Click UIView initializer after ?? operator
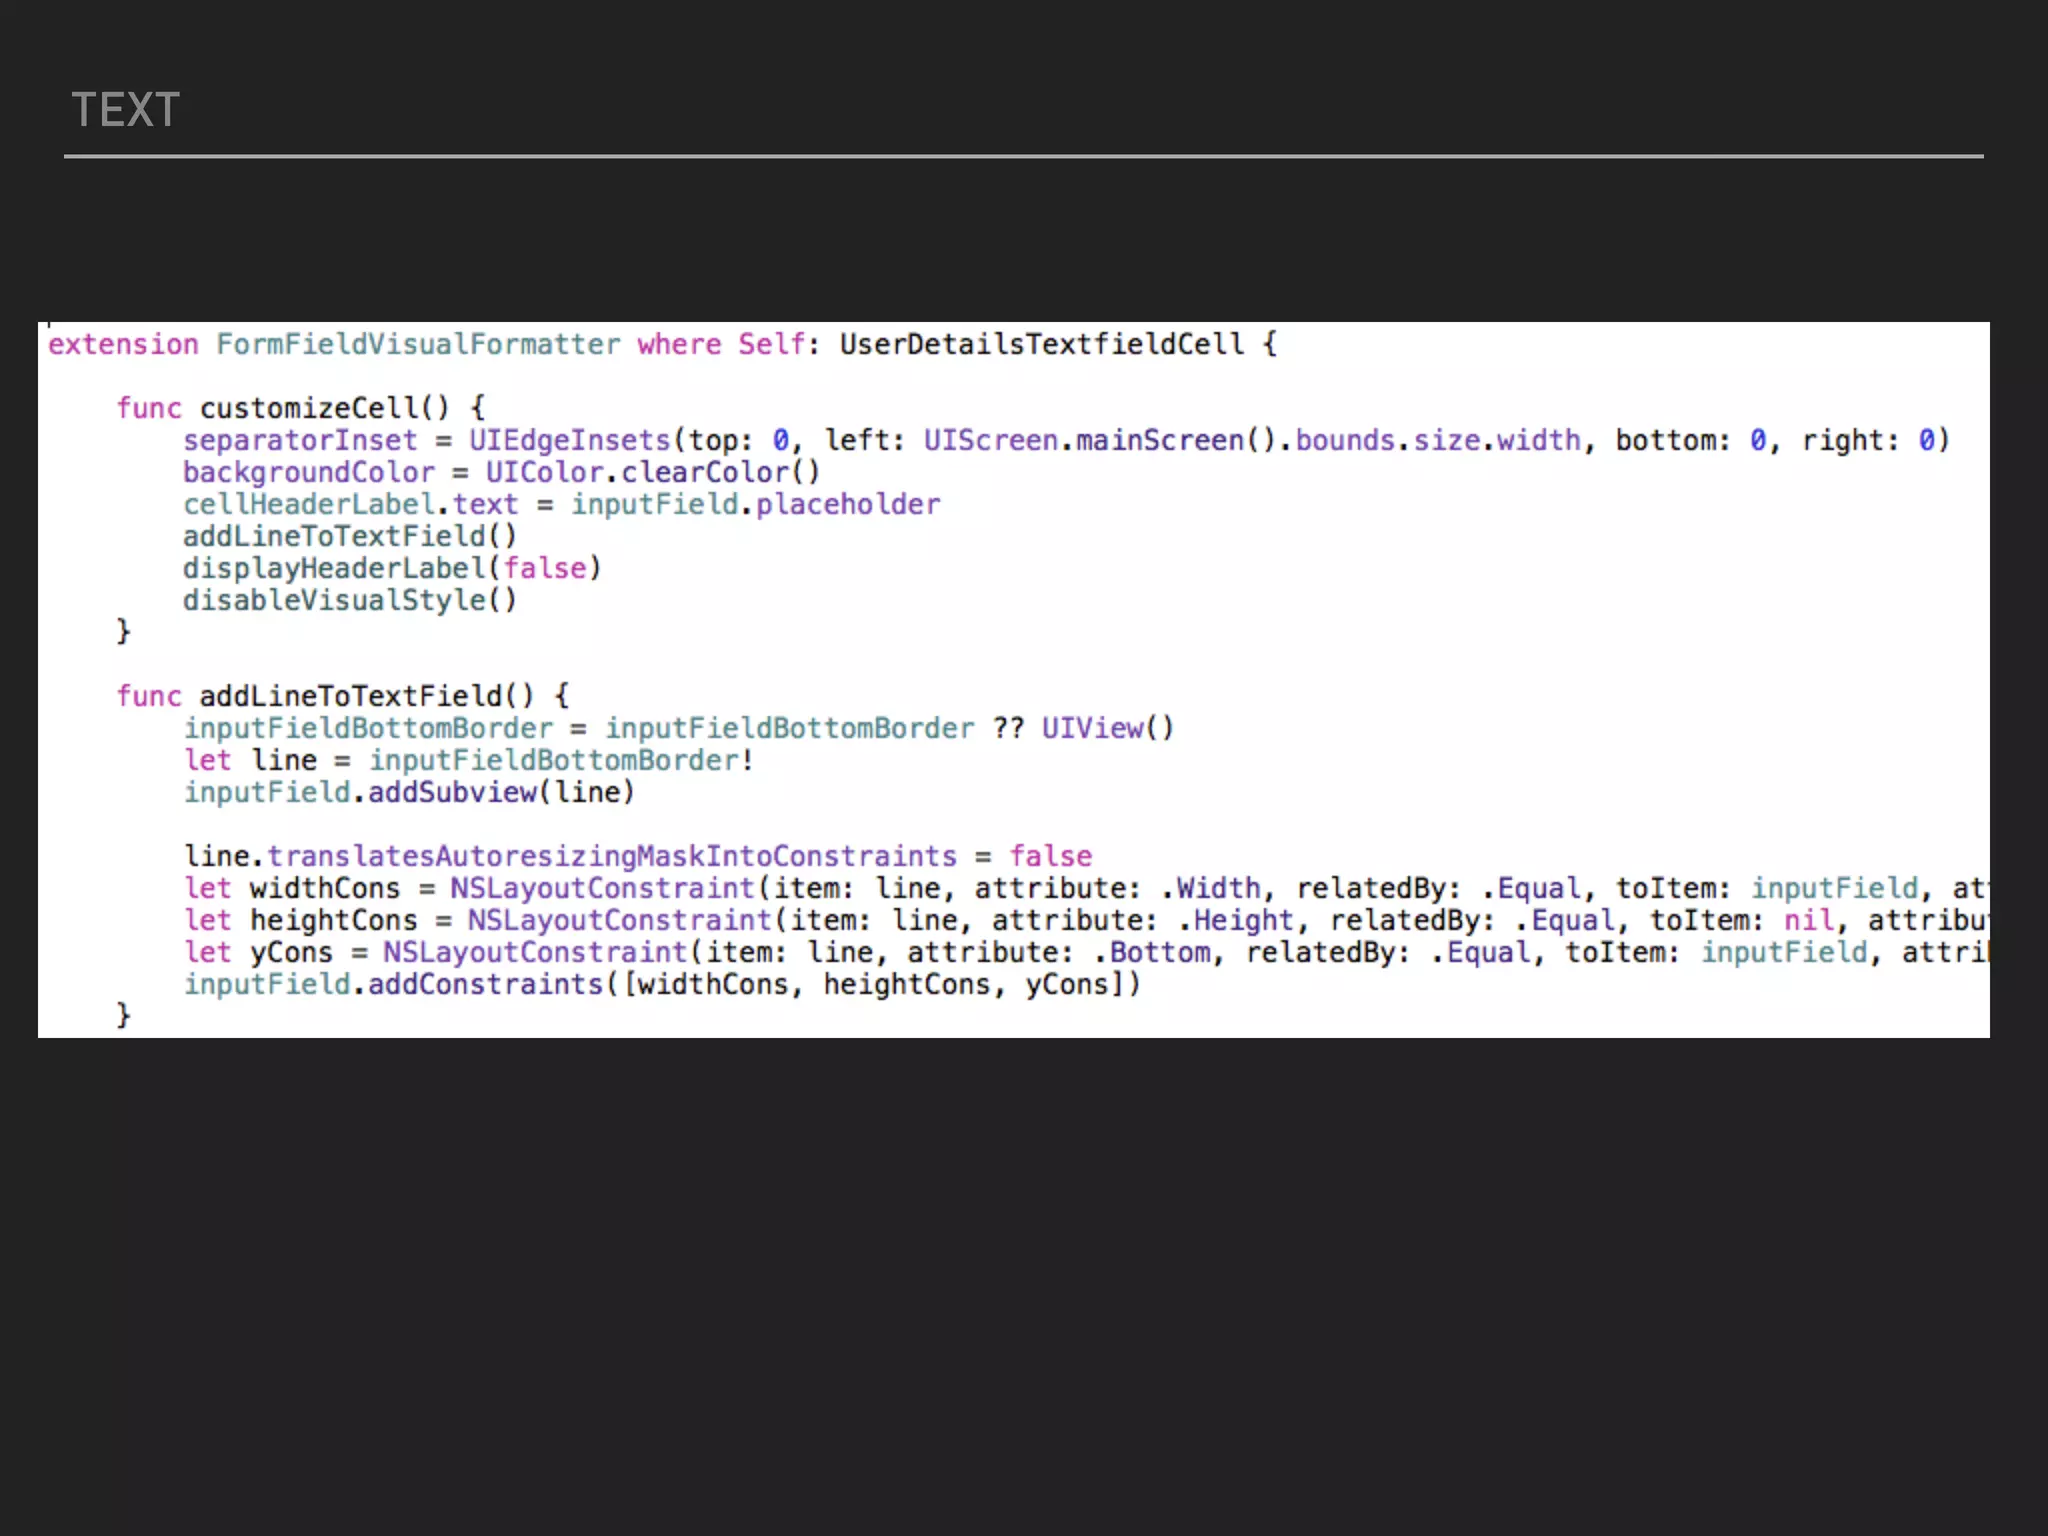 pyautogui.click(x=1092, y=728)
